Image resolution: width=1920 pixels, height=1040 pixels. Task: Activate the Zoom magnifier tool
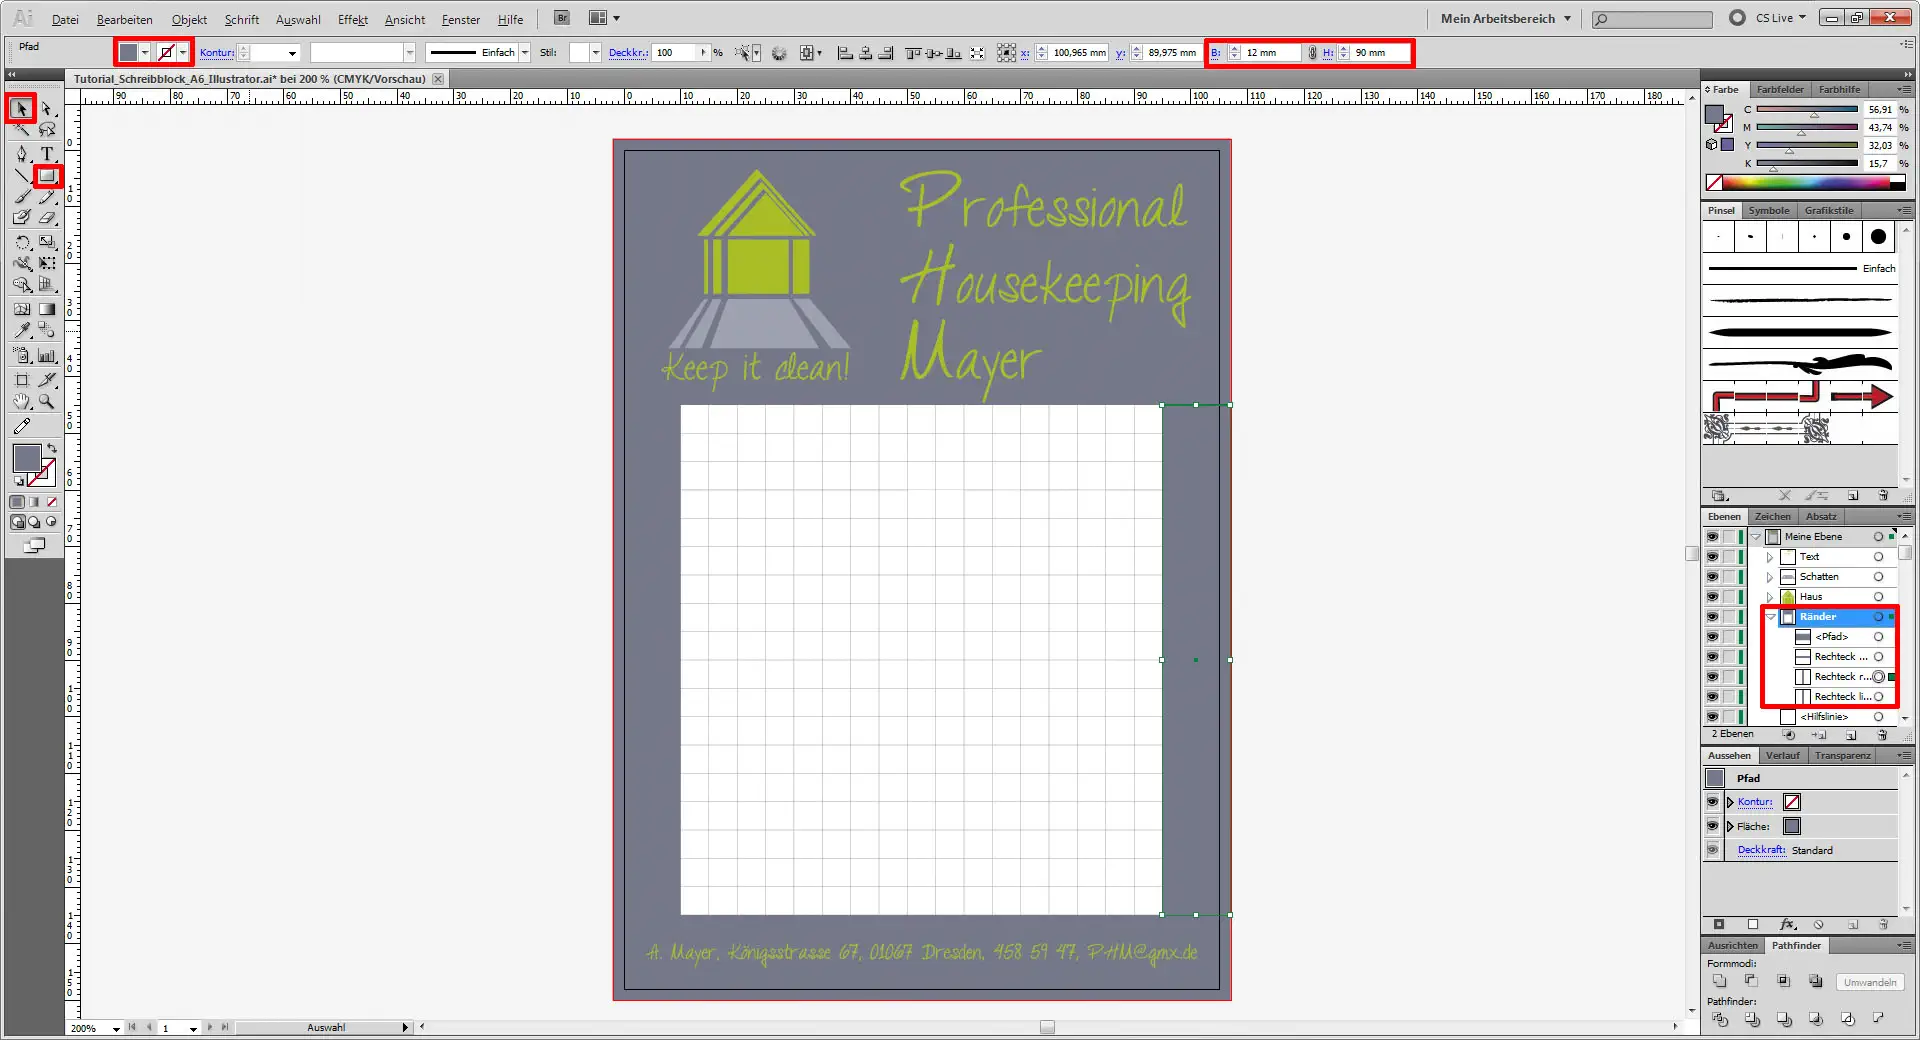point(47,402)
